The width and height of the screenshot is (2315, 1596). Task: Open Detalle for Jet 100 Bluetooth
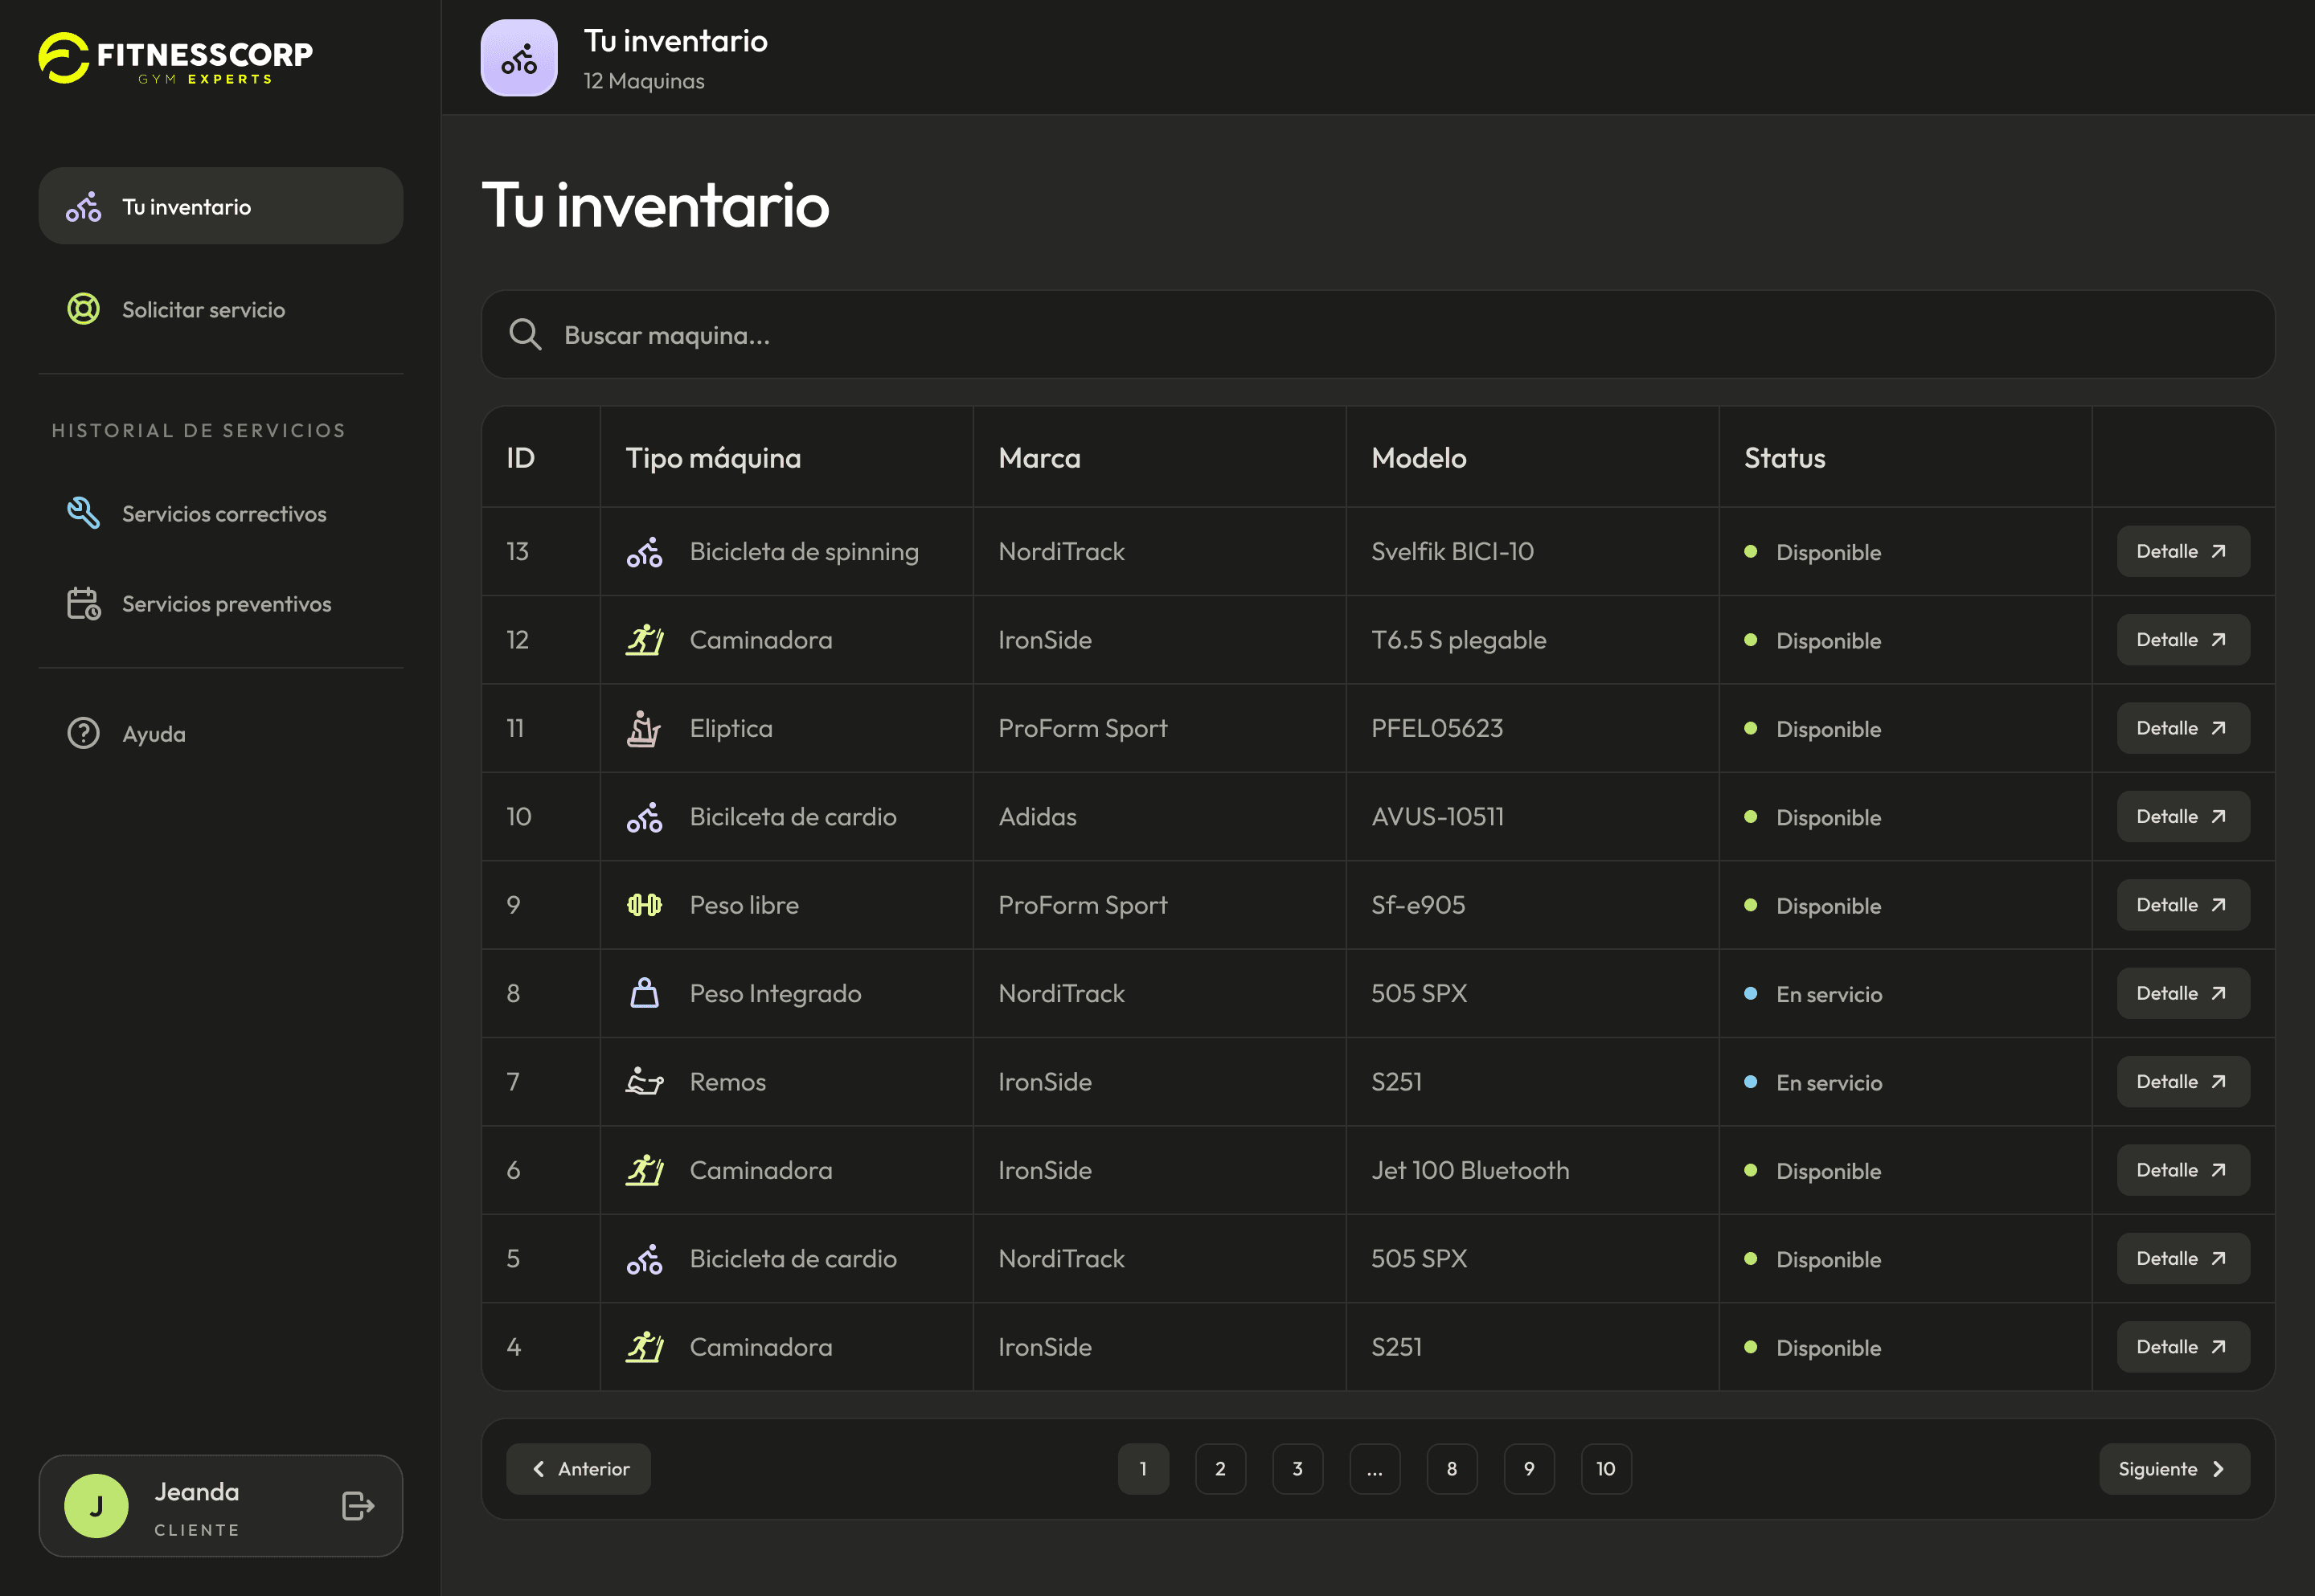point(2183,1170)
